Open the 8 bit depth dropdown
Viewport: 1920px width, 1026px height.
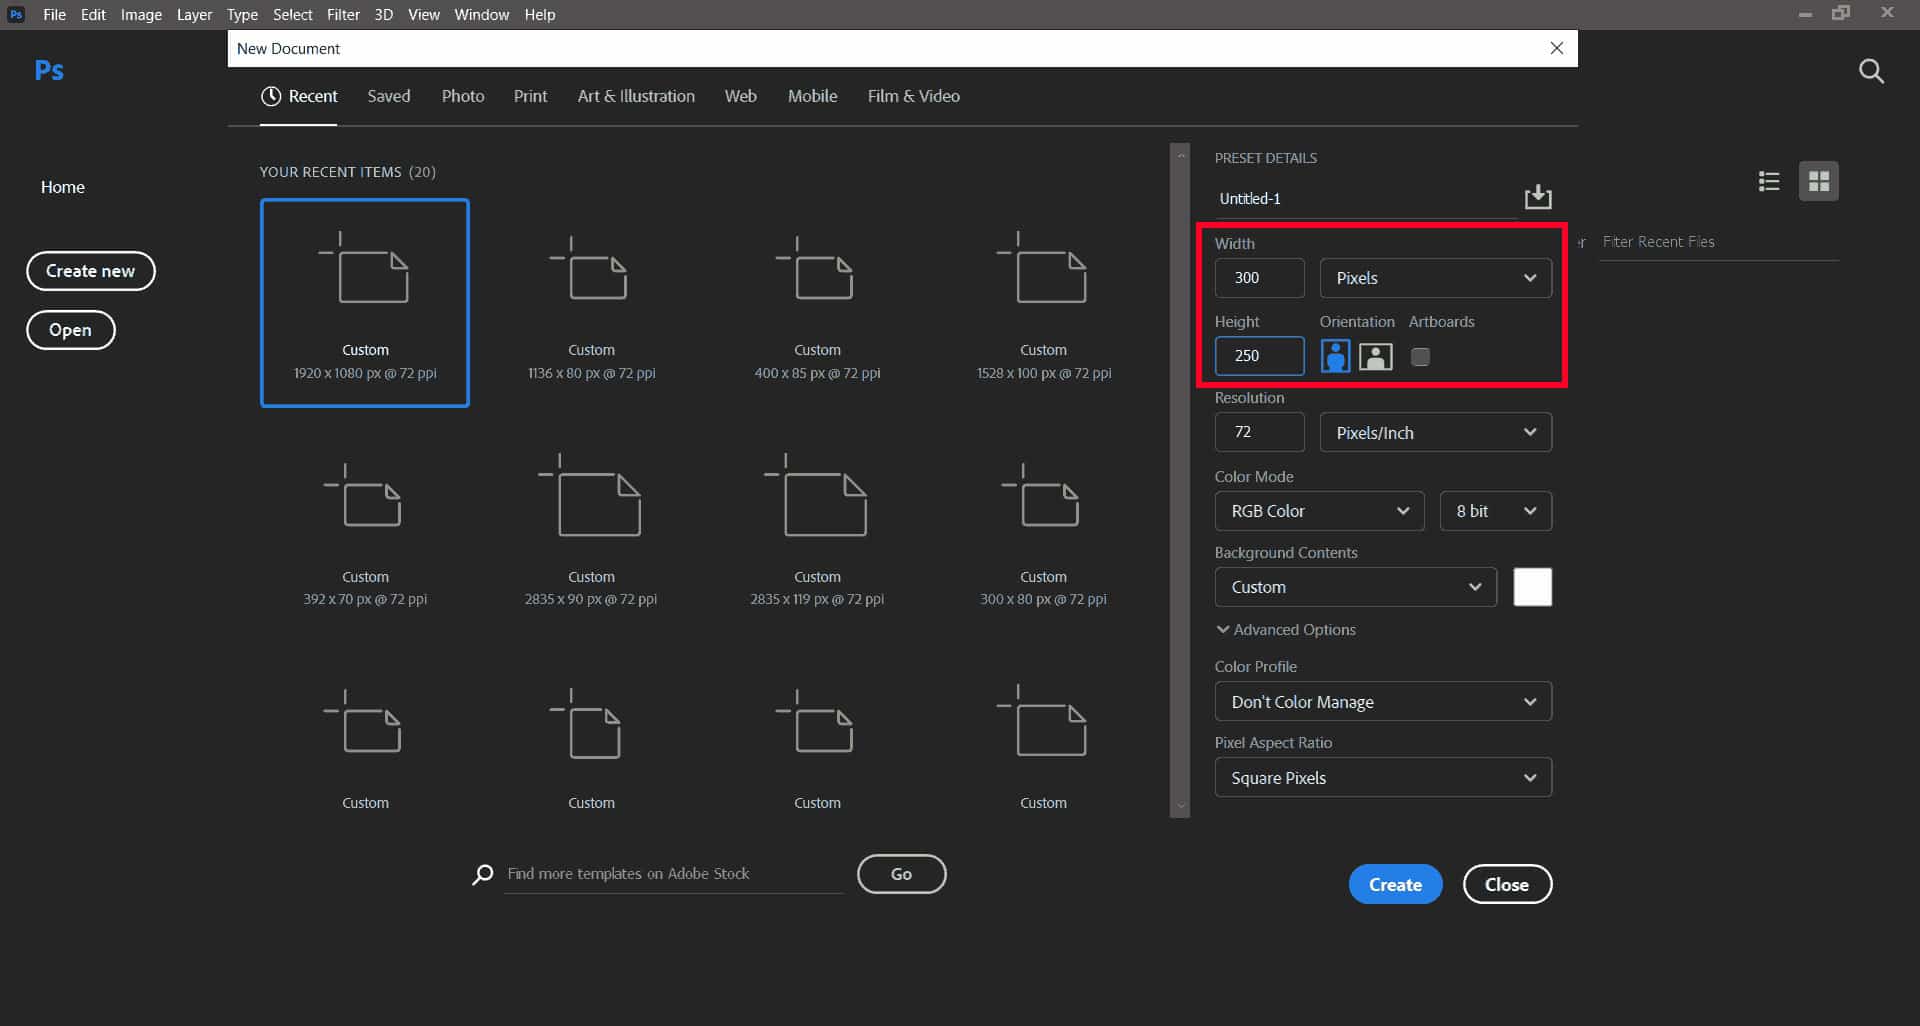click(1495, 511)
